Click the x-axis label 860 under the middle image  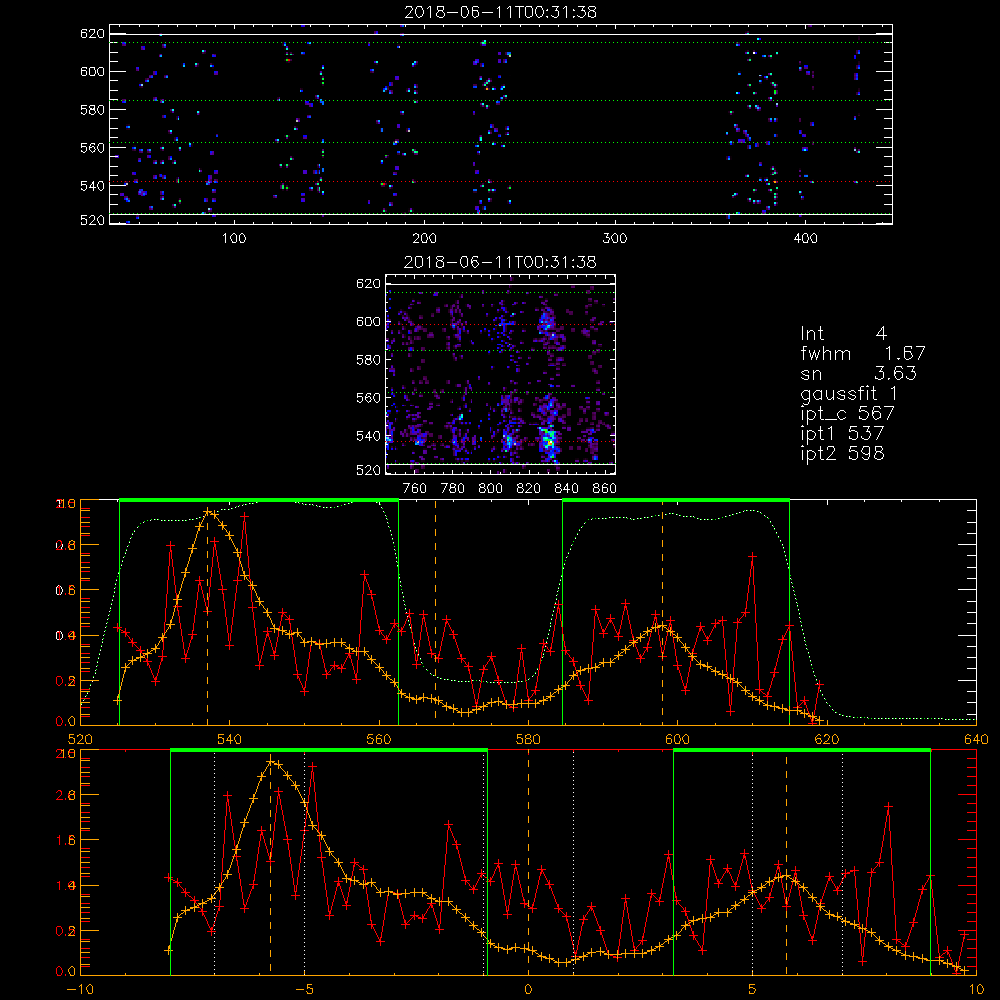[605, 489]
